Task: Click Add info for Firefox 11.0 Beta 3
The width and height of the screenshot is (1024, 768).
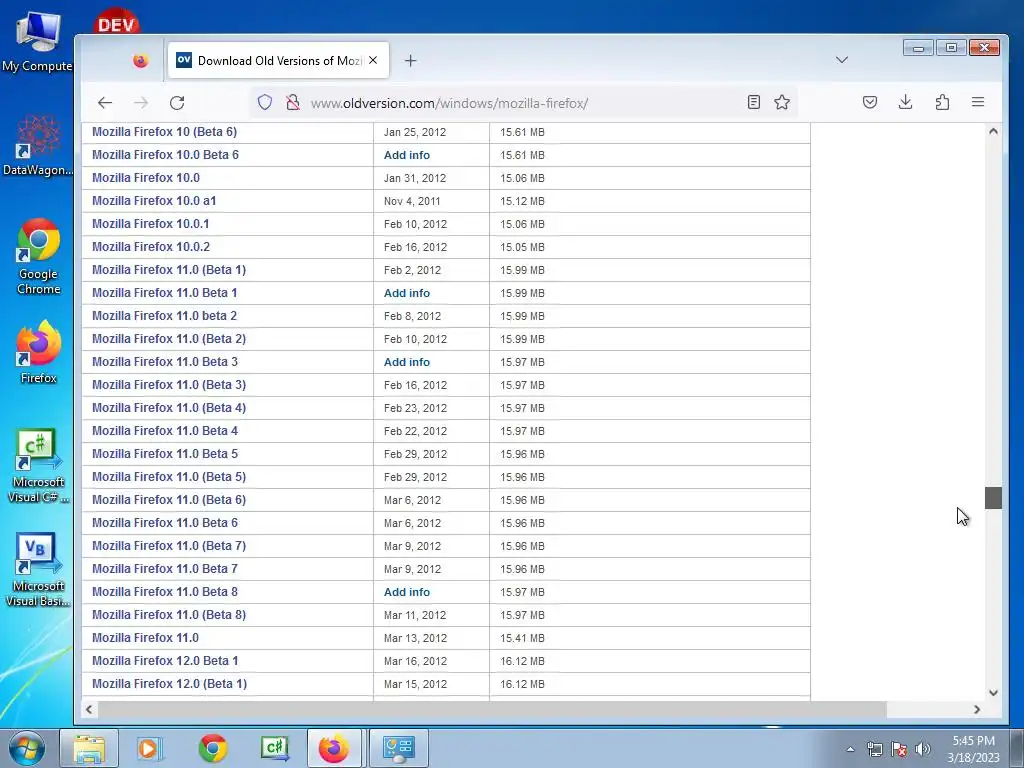Action: pos(407,362)
